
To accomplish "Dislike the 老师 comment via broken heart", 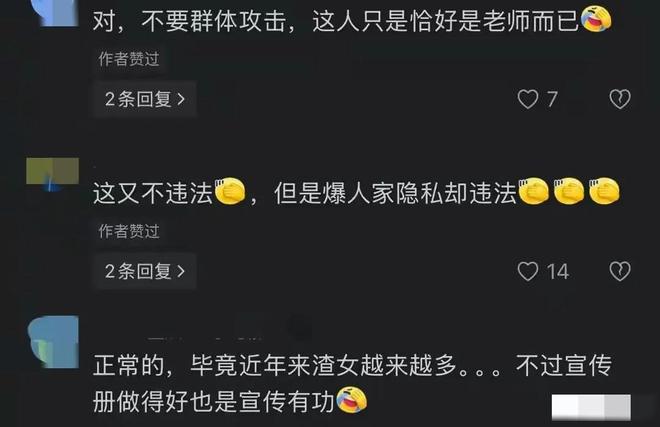I will [620, 99].
